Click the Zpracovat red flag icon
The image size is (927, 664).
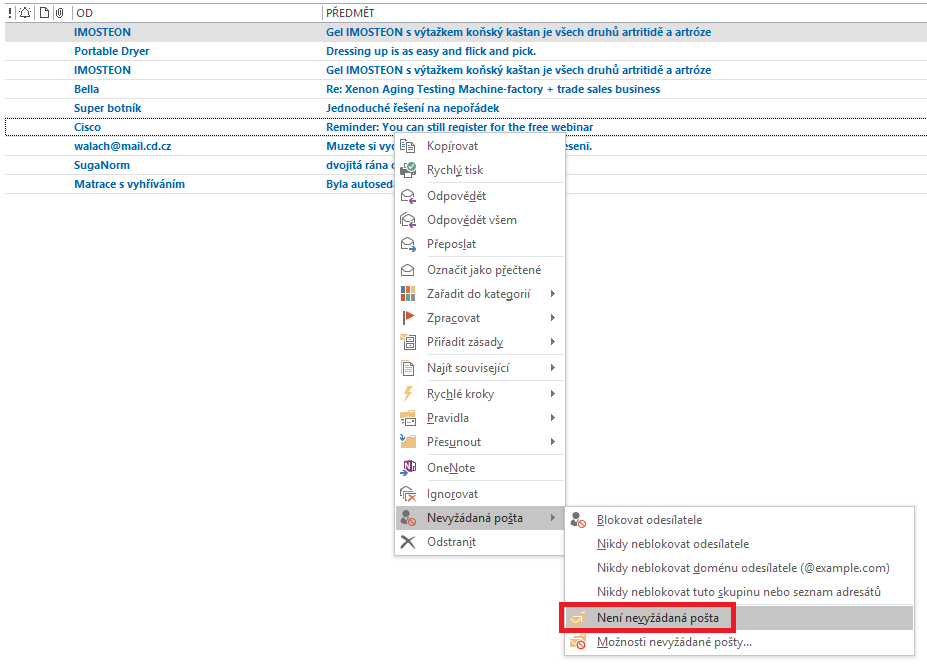tap(408, 318)
